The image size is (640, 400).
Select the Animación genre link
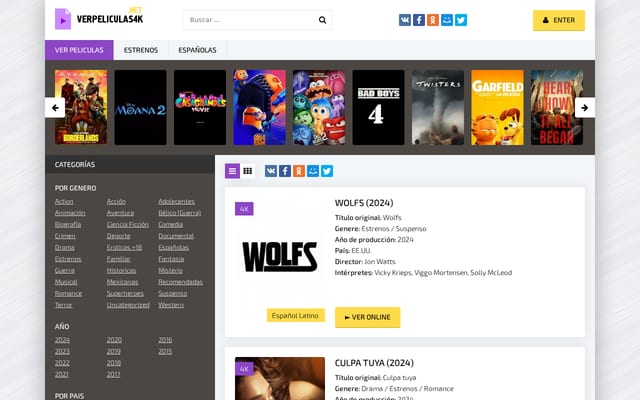[70, 213]
